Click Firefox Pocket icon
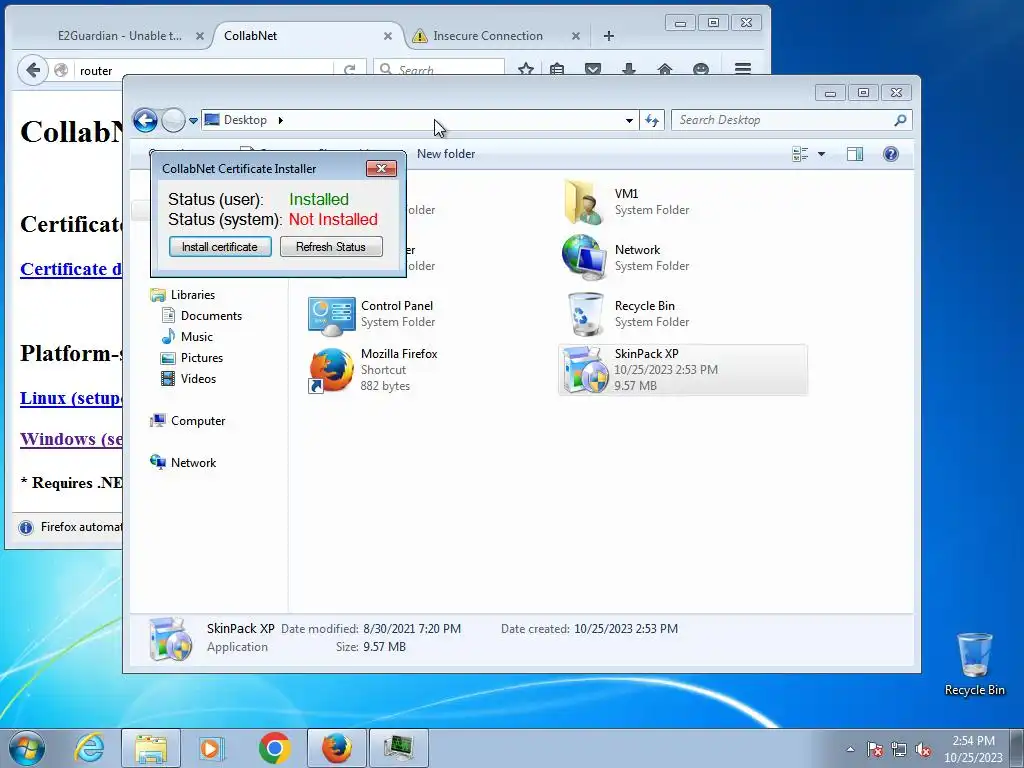 click(x=593, y=69)
